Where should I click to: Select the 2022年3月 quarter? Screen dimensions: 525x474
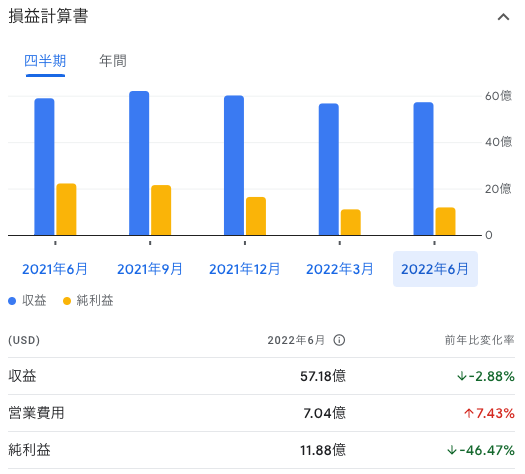coord(340,269)
